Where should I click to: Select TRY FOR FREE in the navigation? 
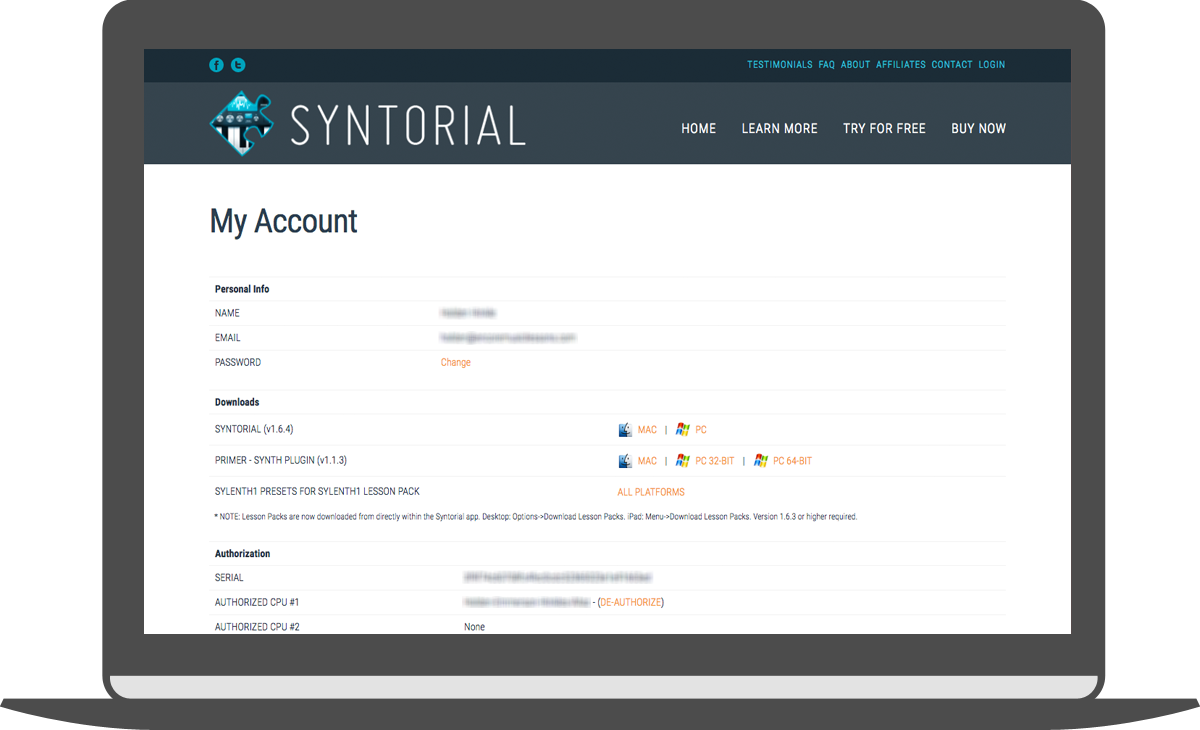(884, 128)
